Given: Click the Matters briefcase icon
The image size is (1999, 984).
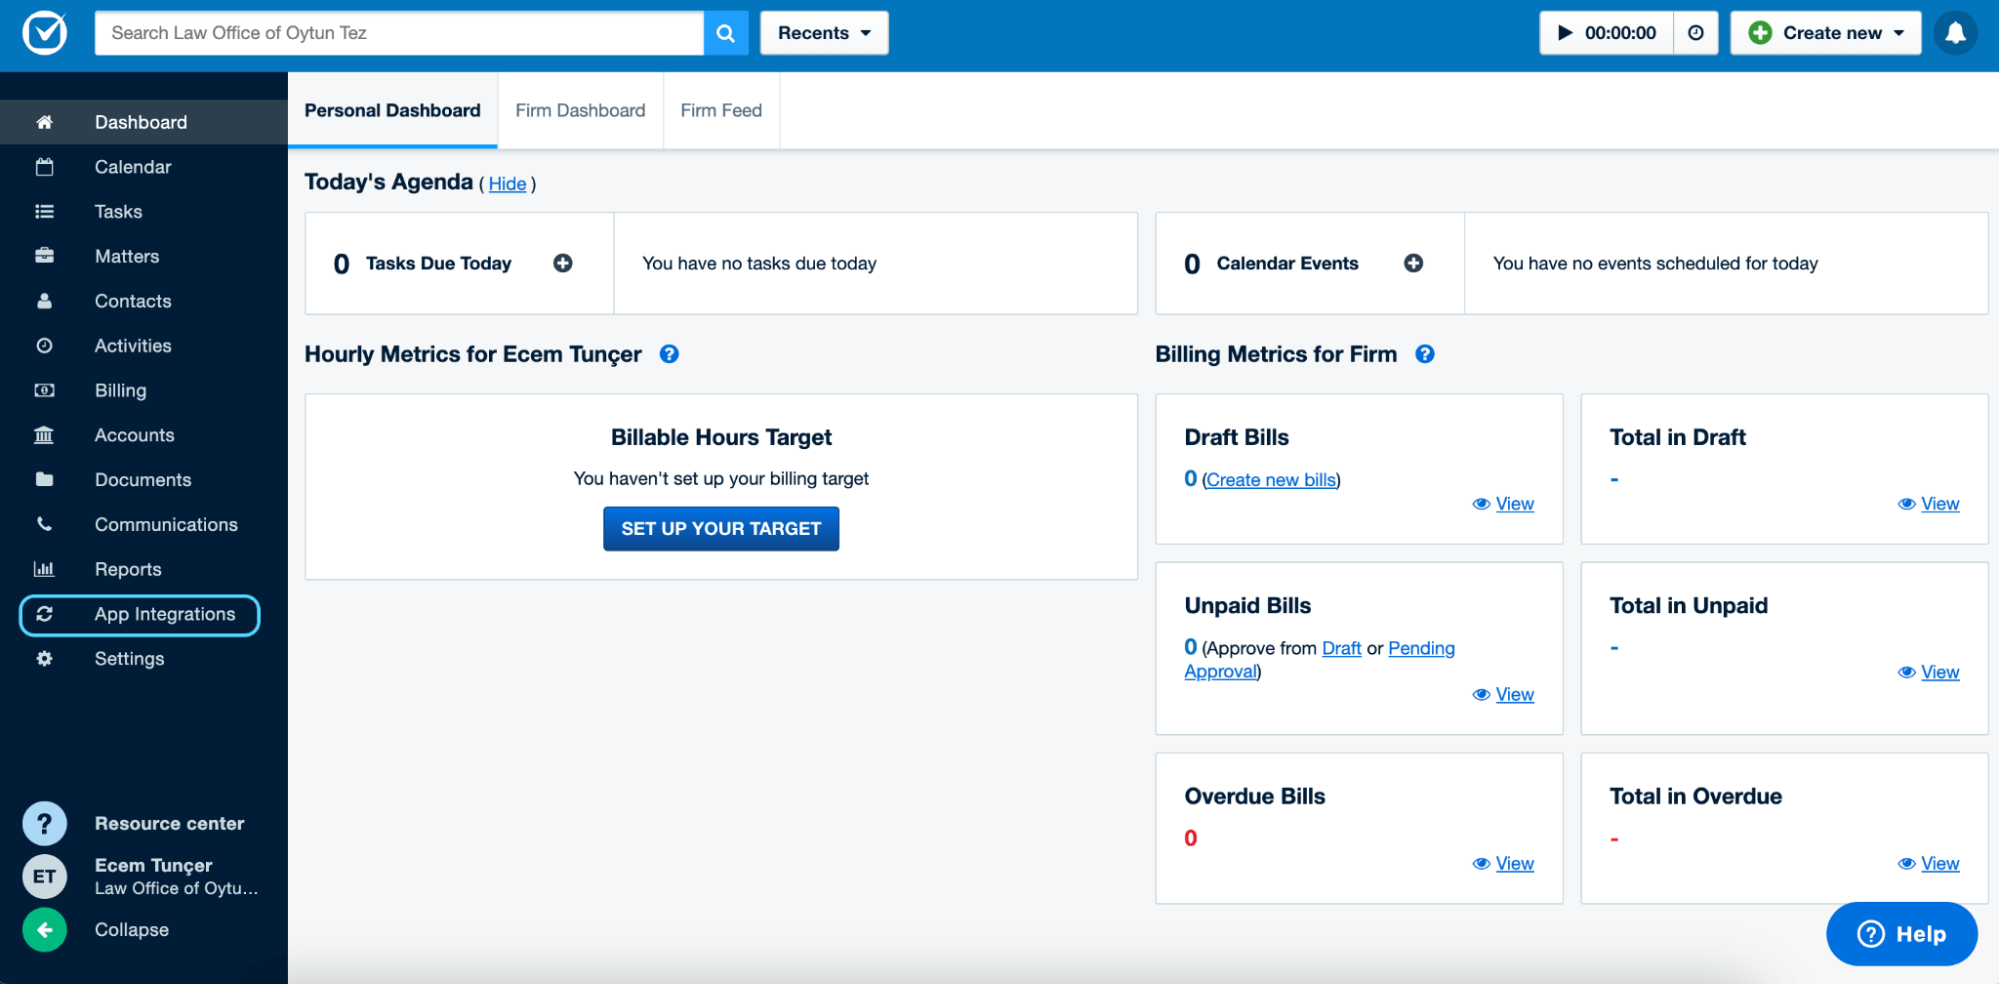Looking at the screenshot, I should [x=44, y=256].
